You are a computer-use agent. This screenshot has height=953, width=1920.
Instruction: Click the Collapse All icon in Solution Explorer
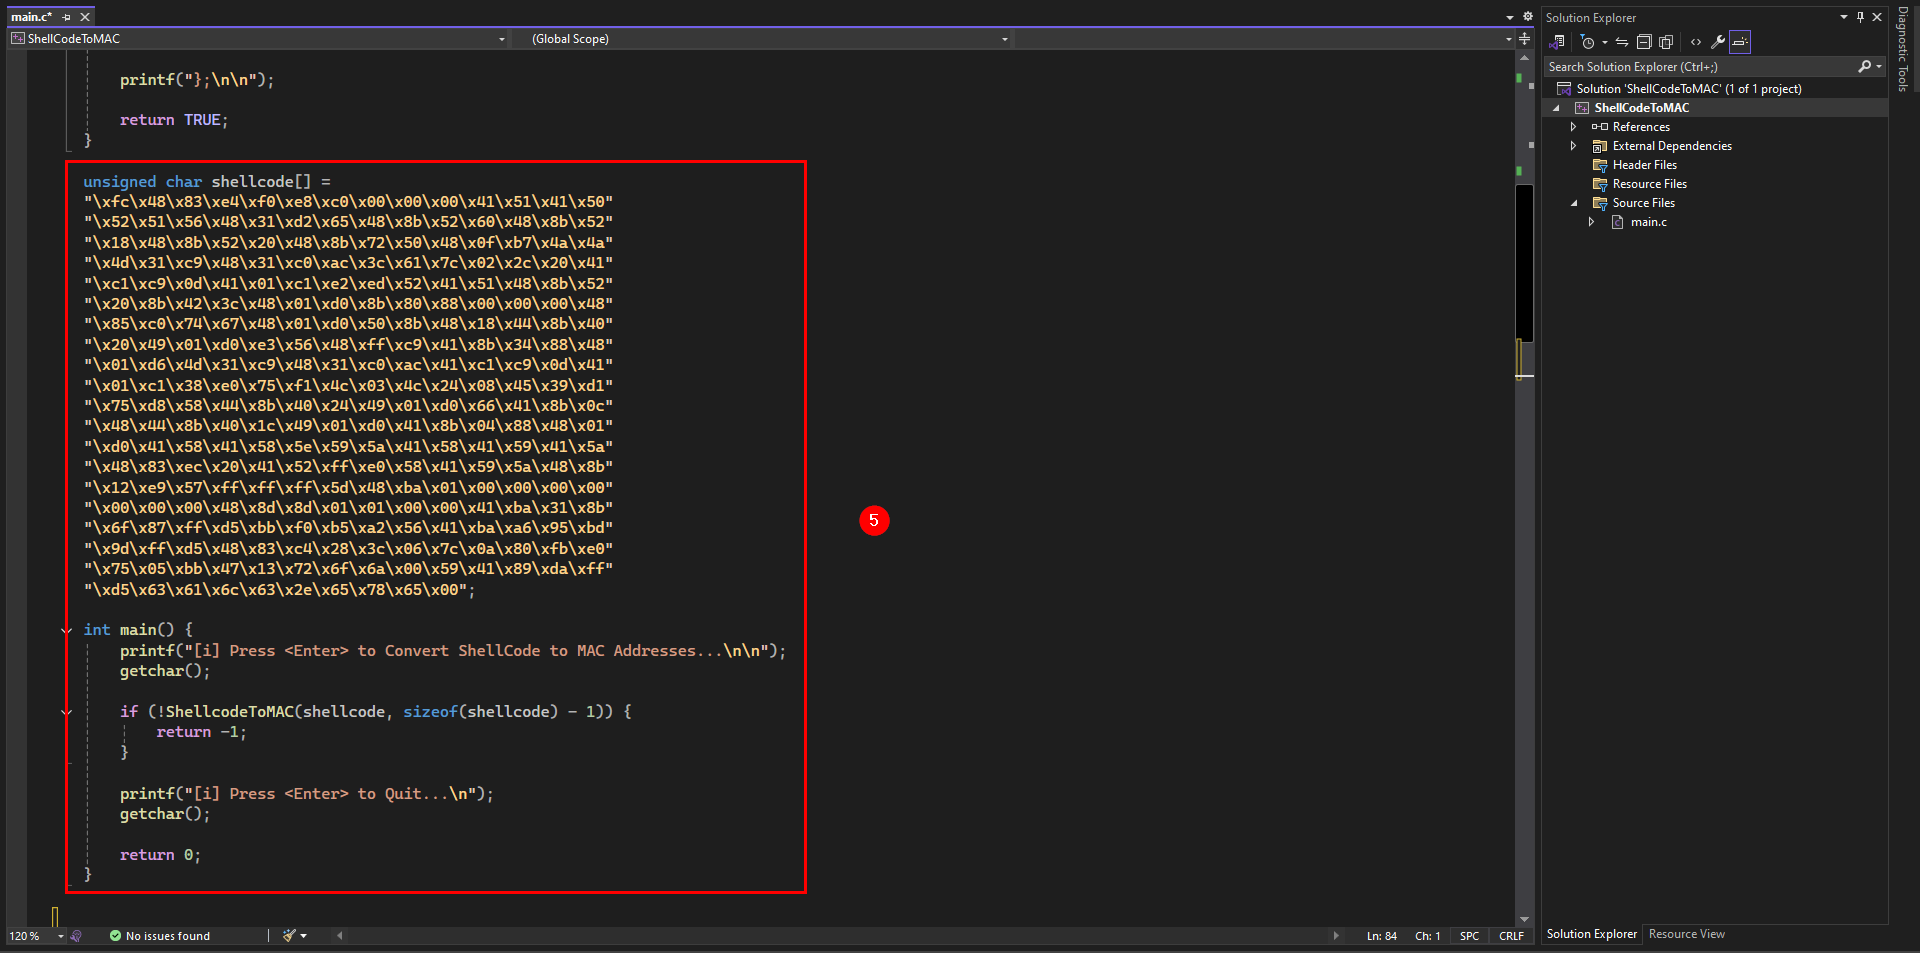tap(1644, 42)
